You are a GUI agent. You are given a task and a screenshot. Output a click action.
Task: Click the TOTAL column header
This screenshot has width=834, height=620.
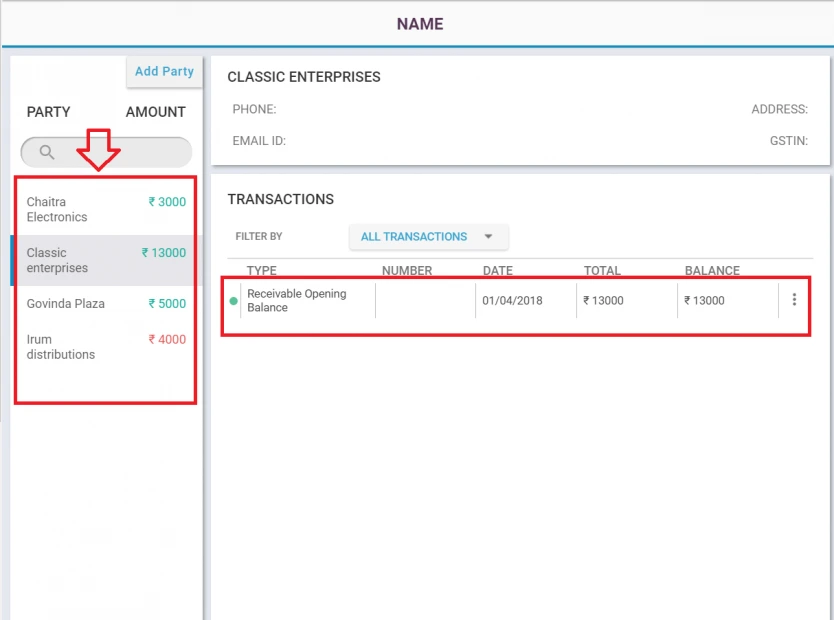[602, 270]
